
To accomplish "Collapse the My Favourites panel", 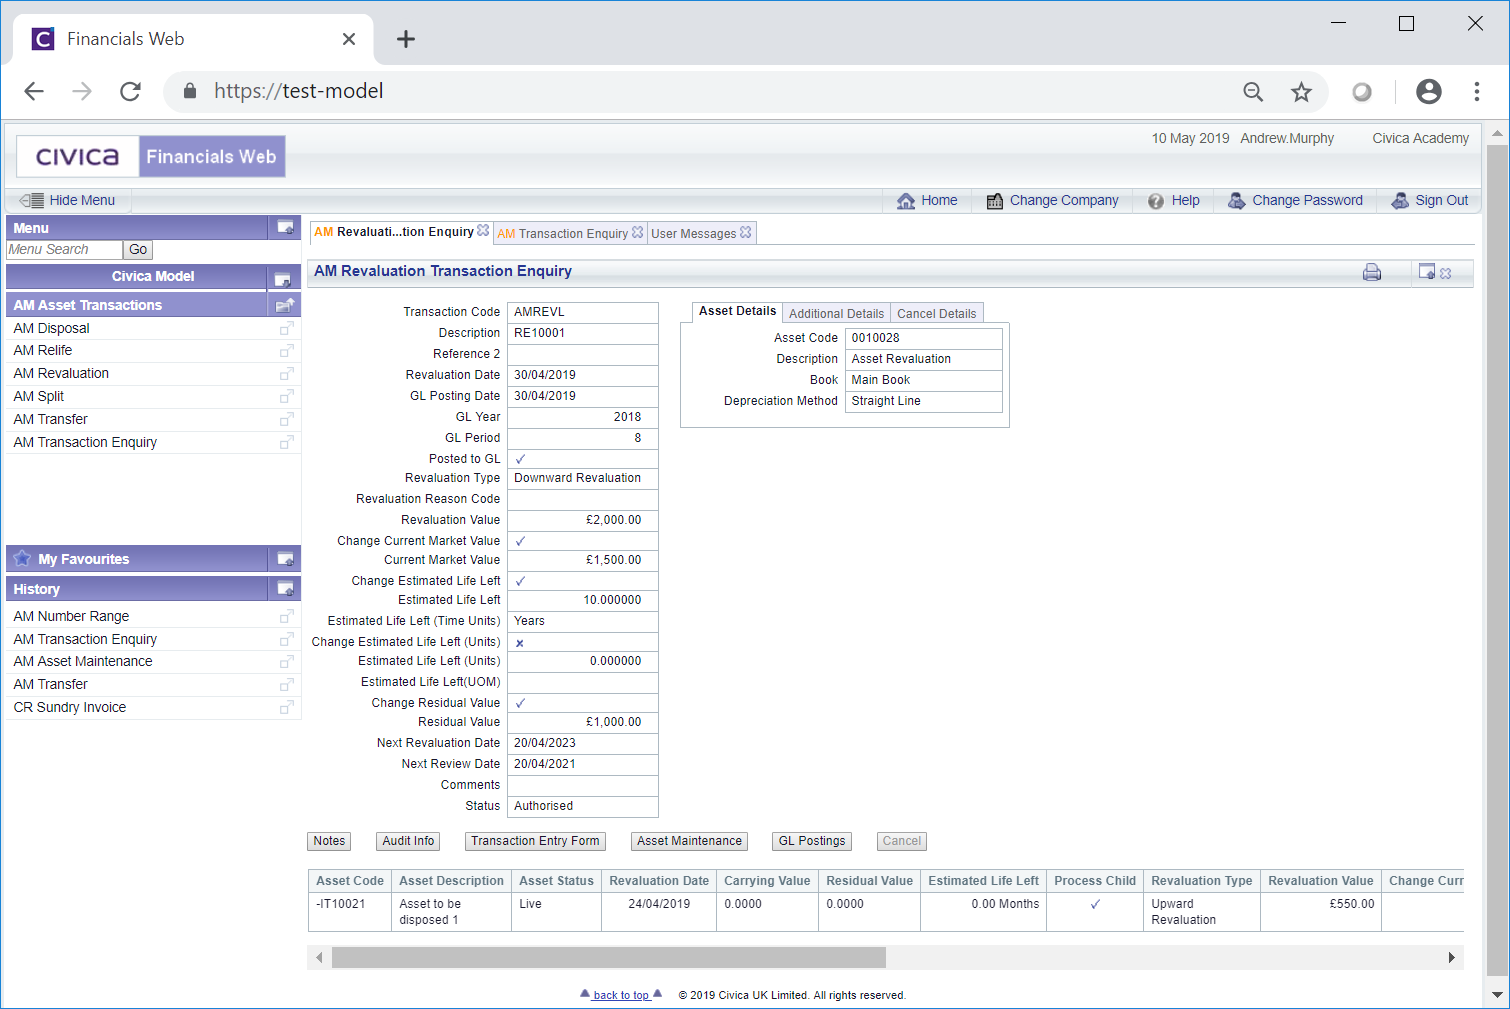I will [285, 559].
